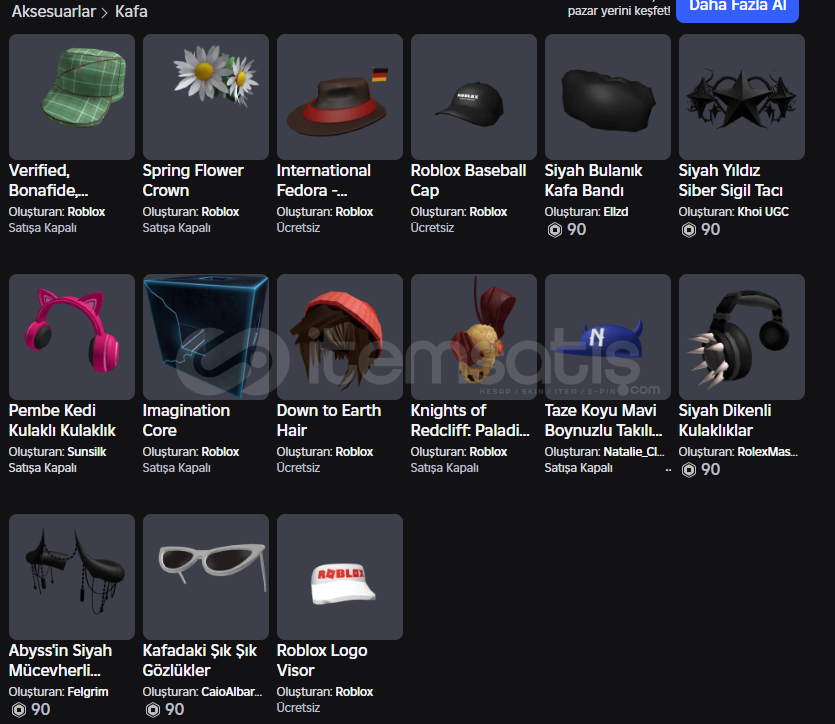Open Roblox creator link under Roblox Logo Visor
835x724 pixels.
[x=354, y=692]
